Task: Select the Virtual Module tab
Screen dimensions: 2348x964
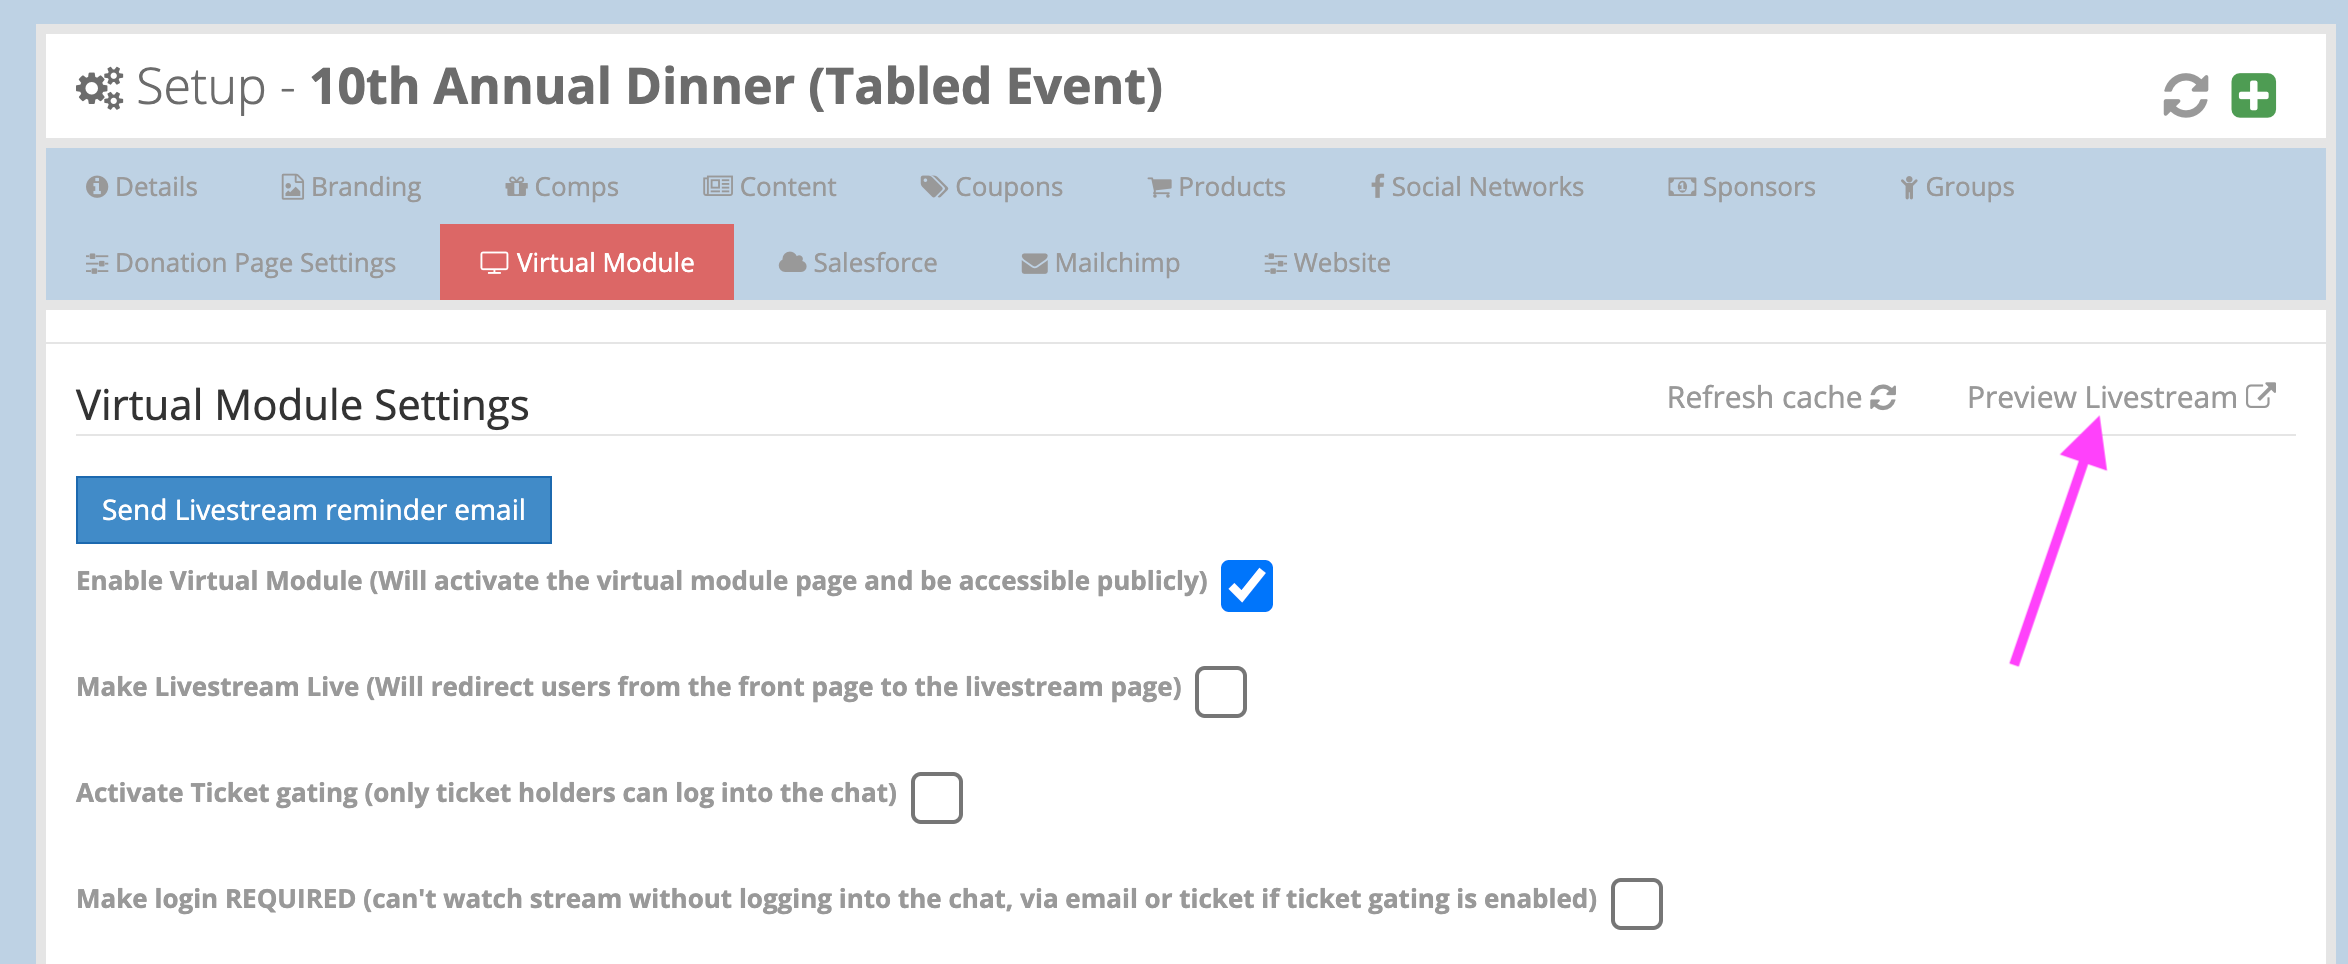Action: click(x=587, y=263)
